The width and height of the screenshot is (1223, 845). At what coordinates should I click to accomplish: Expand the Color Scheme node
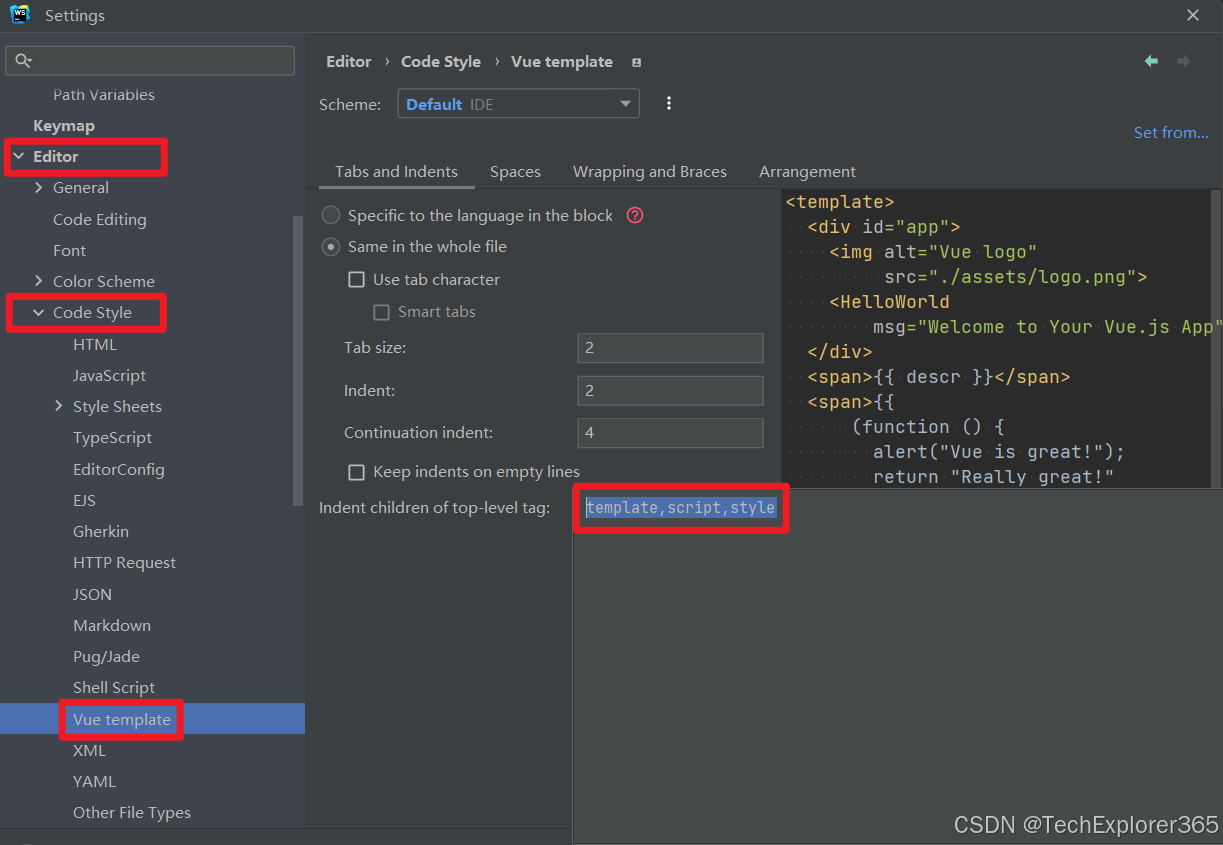click(x=39, y=282)
